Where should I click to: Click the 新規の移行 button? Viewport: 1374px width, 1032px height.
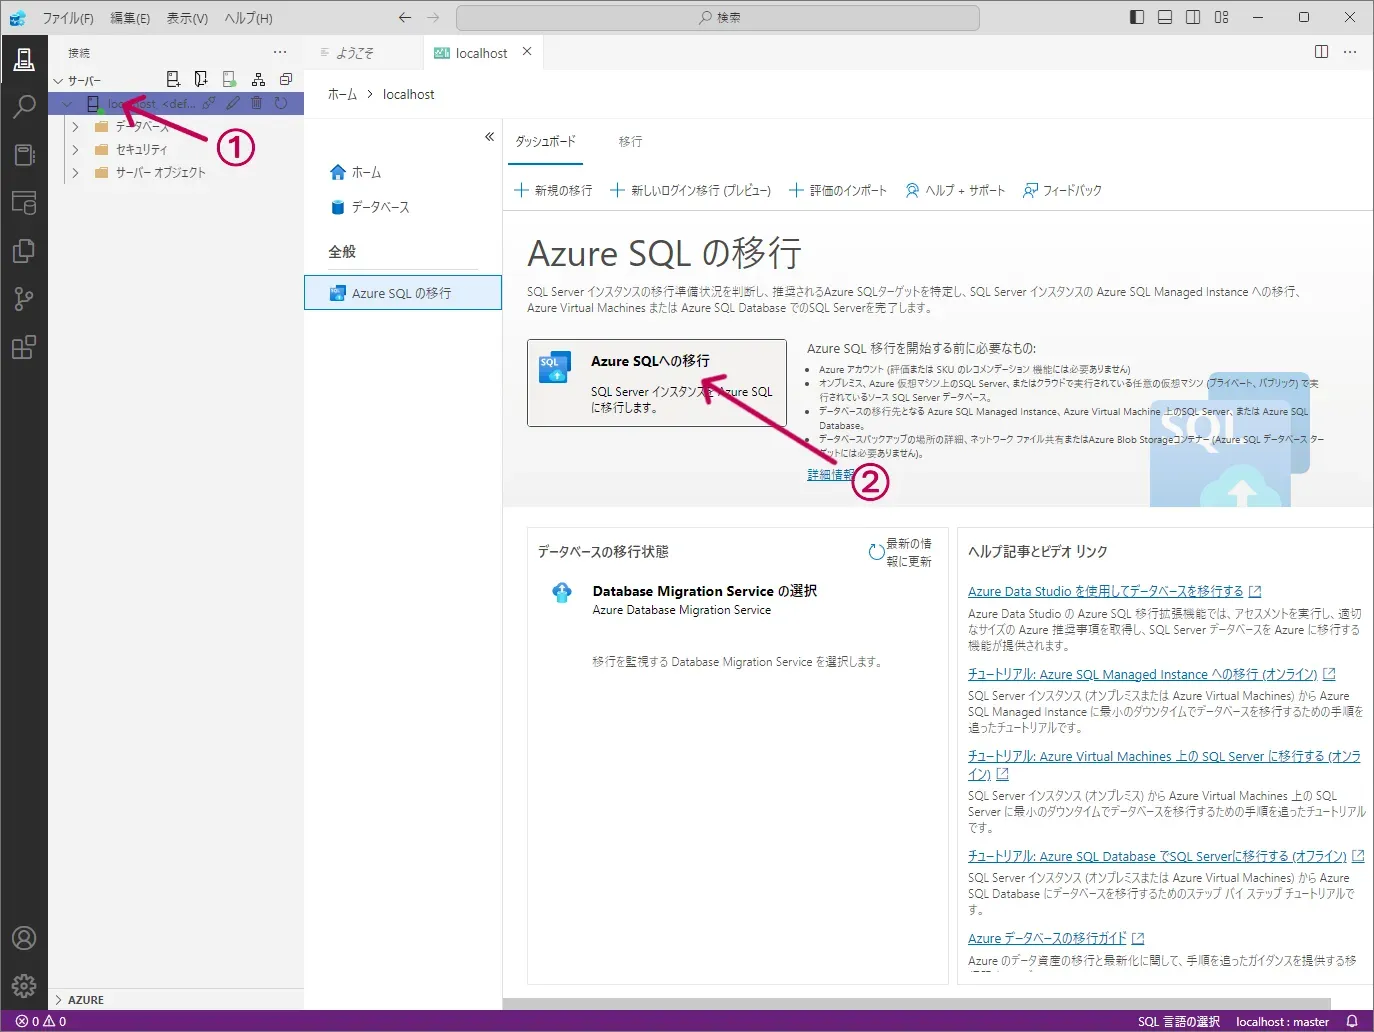point(553,190)
